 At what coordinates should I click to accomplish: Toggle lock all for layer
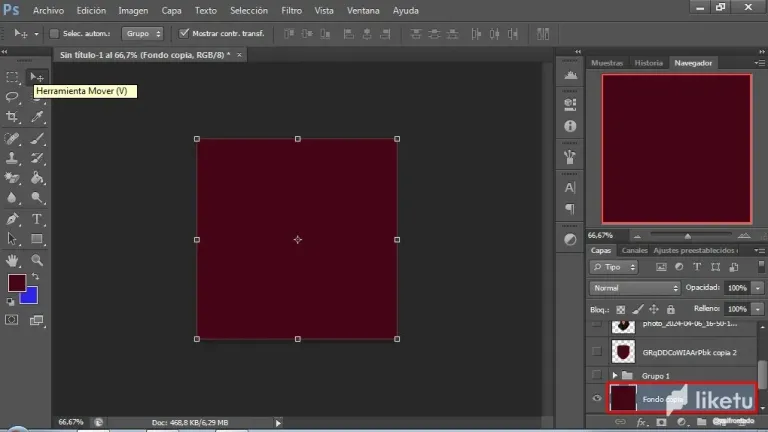click(671, 309)
